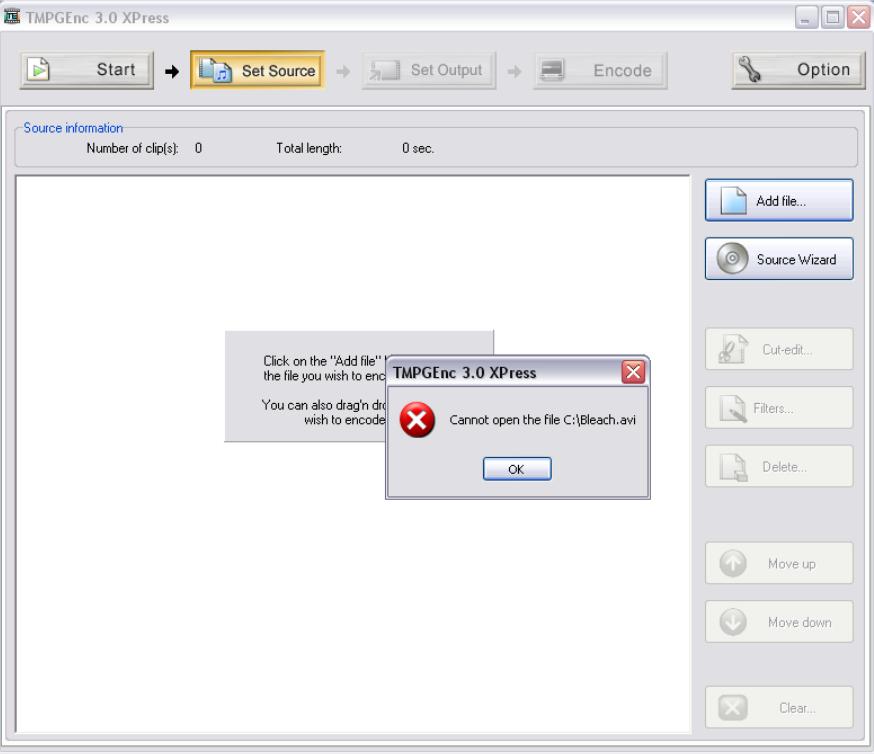Click the Start step button
The height and width of the screenshot is (754, 874).
86,70
